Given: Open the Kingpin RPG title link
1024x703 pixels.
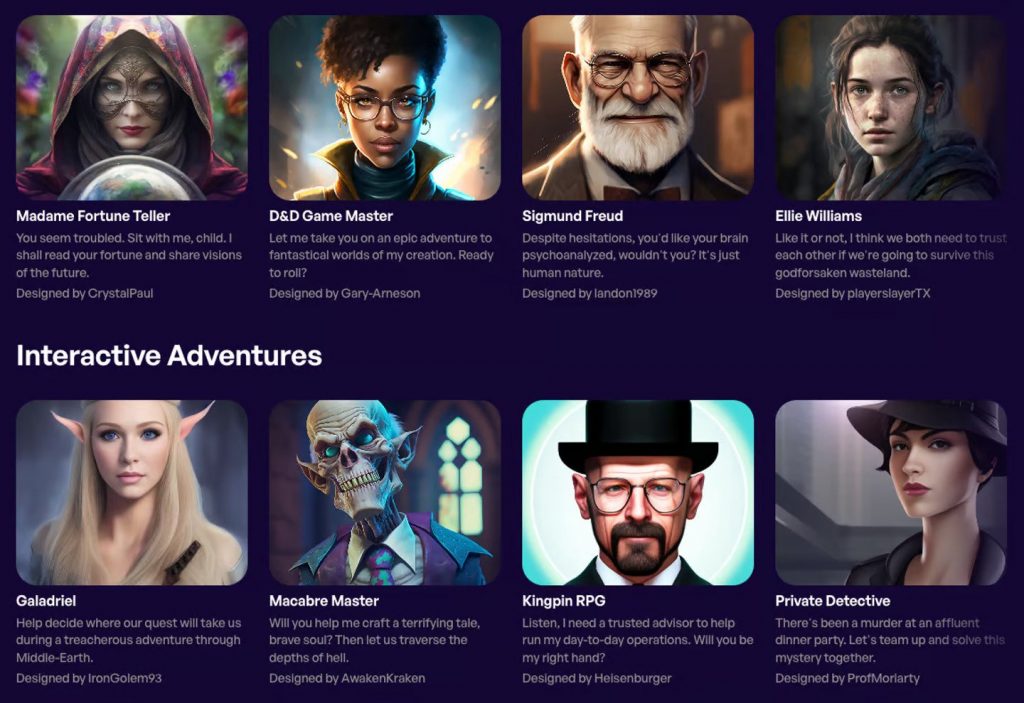Looking at the screenshot, I should pyautogui.click(x=564, y=601).
